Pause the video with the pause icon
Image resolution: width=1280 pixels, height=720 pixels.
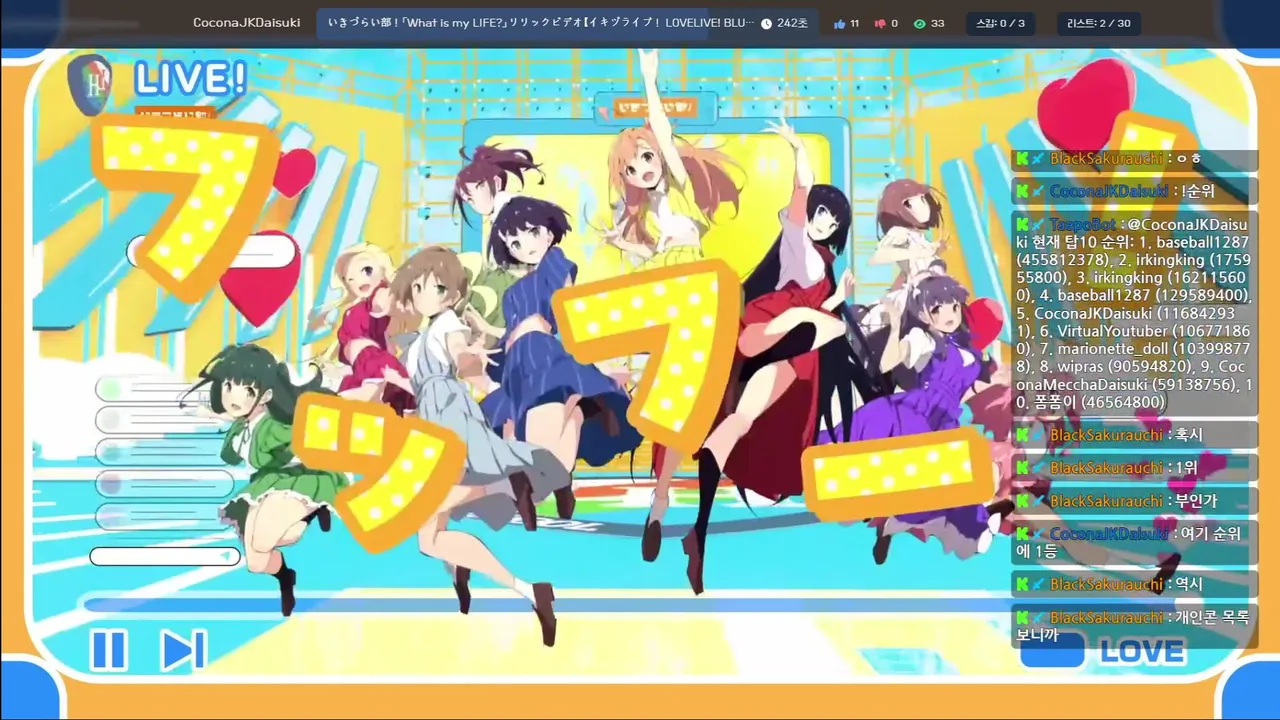(x=109, y=650)
